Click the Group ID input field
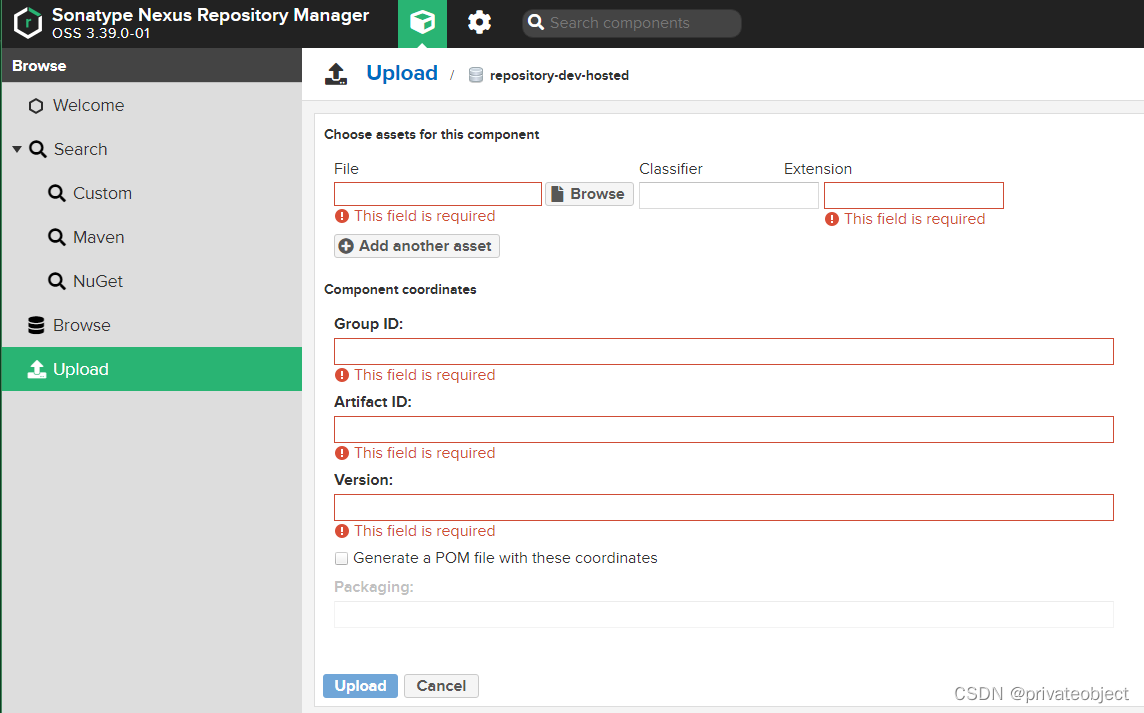This screenshot has width=1144, height=713. 724,352
